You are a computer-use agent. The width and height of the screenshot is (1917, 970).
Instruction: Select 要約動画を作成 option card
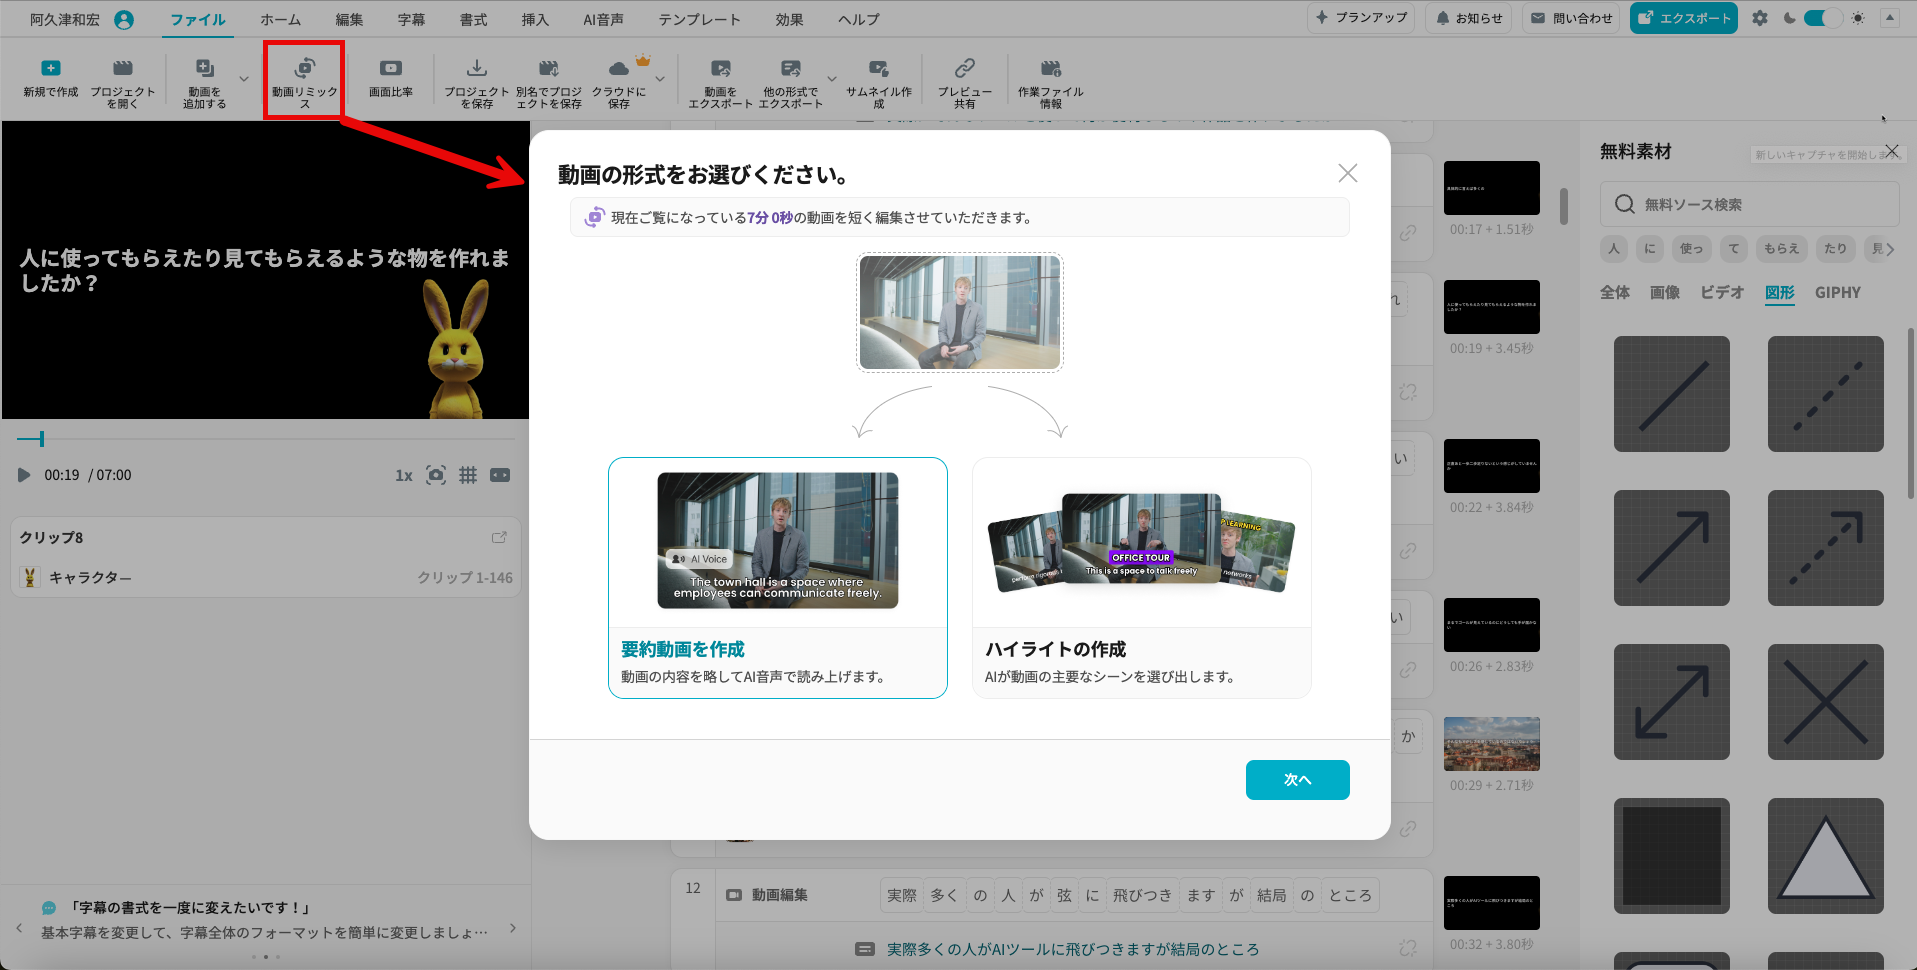[778, 578]
